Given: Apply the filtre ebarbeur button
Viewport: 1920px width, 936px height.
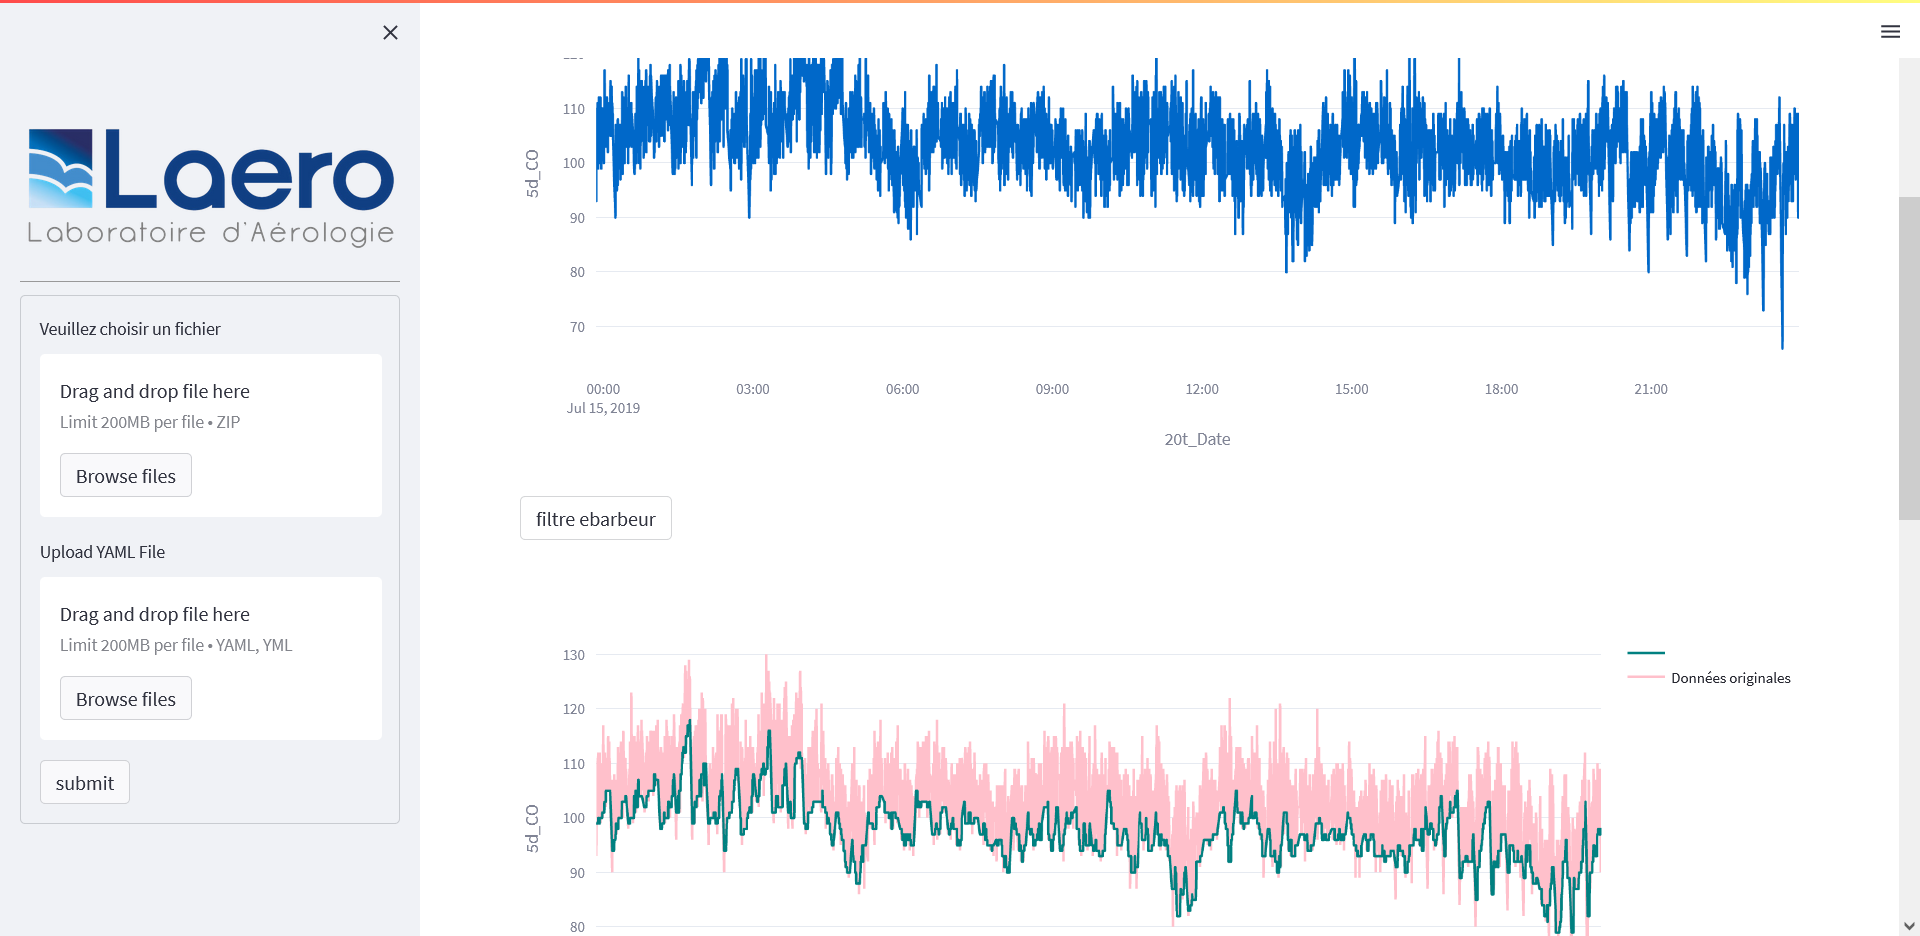Looking at the screenshot, I should tap(596, 518).
